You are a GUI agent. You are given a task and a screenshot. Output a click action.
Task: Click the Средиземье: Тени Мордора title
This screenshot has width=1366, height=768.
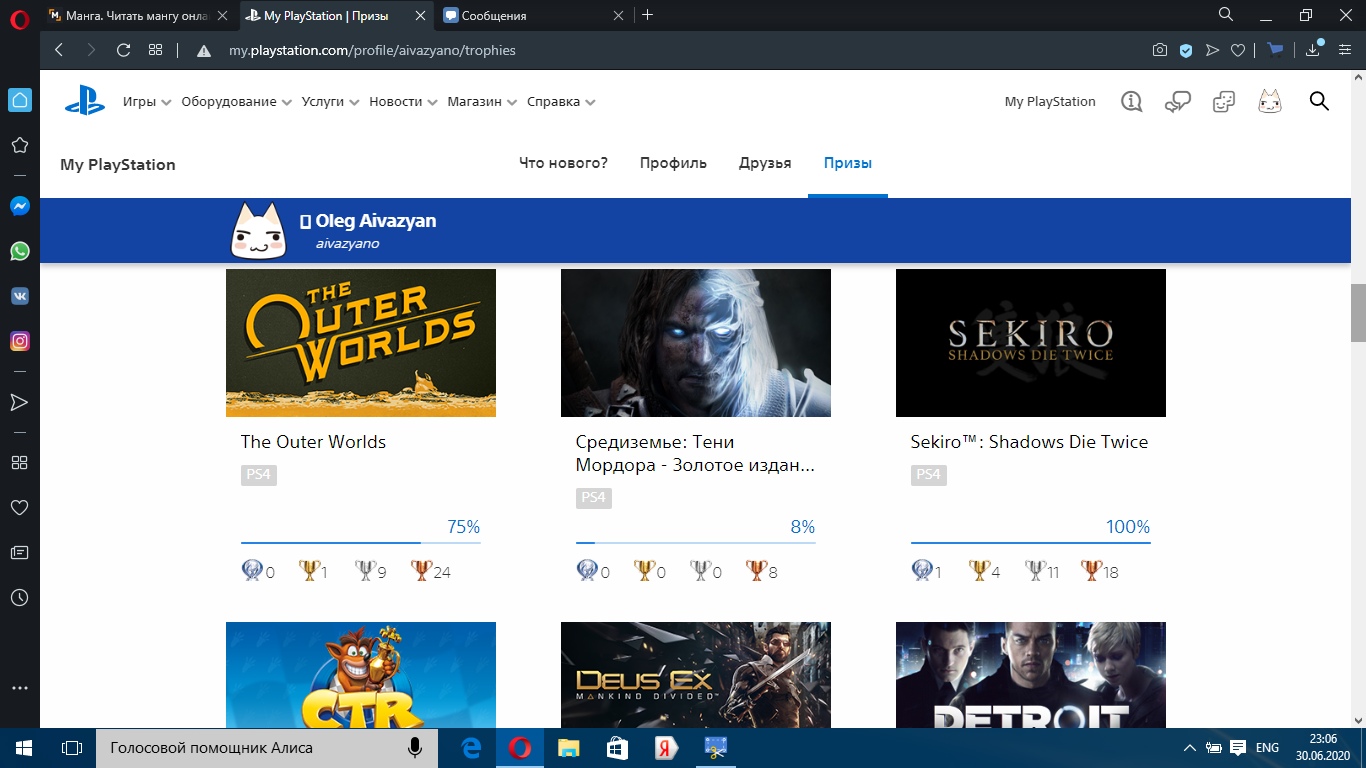click(696, 454)
